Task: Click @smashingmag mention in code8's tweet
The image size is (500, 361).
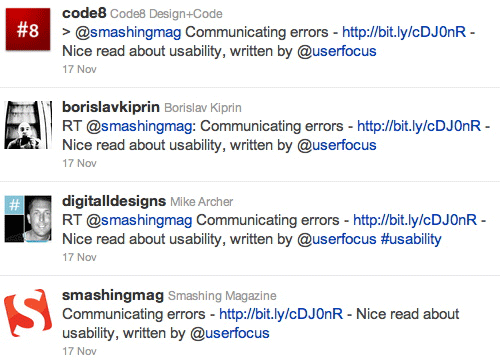Action: 128,32
